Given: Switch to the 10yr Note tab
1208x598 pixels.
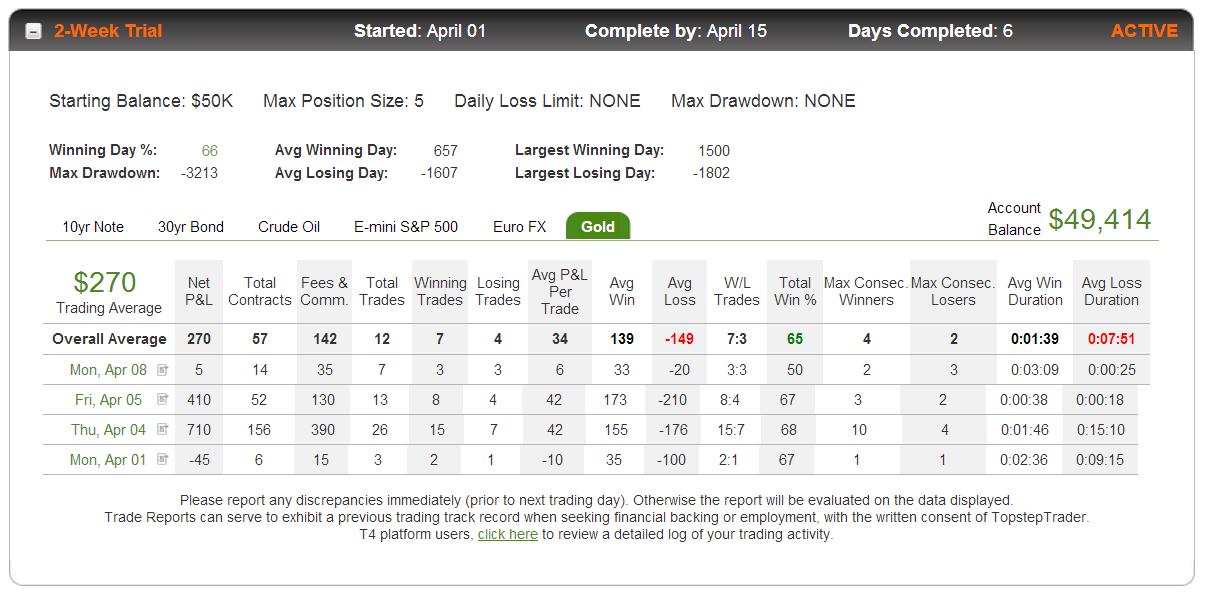Looking at the screenshot, I should [93, 227].
